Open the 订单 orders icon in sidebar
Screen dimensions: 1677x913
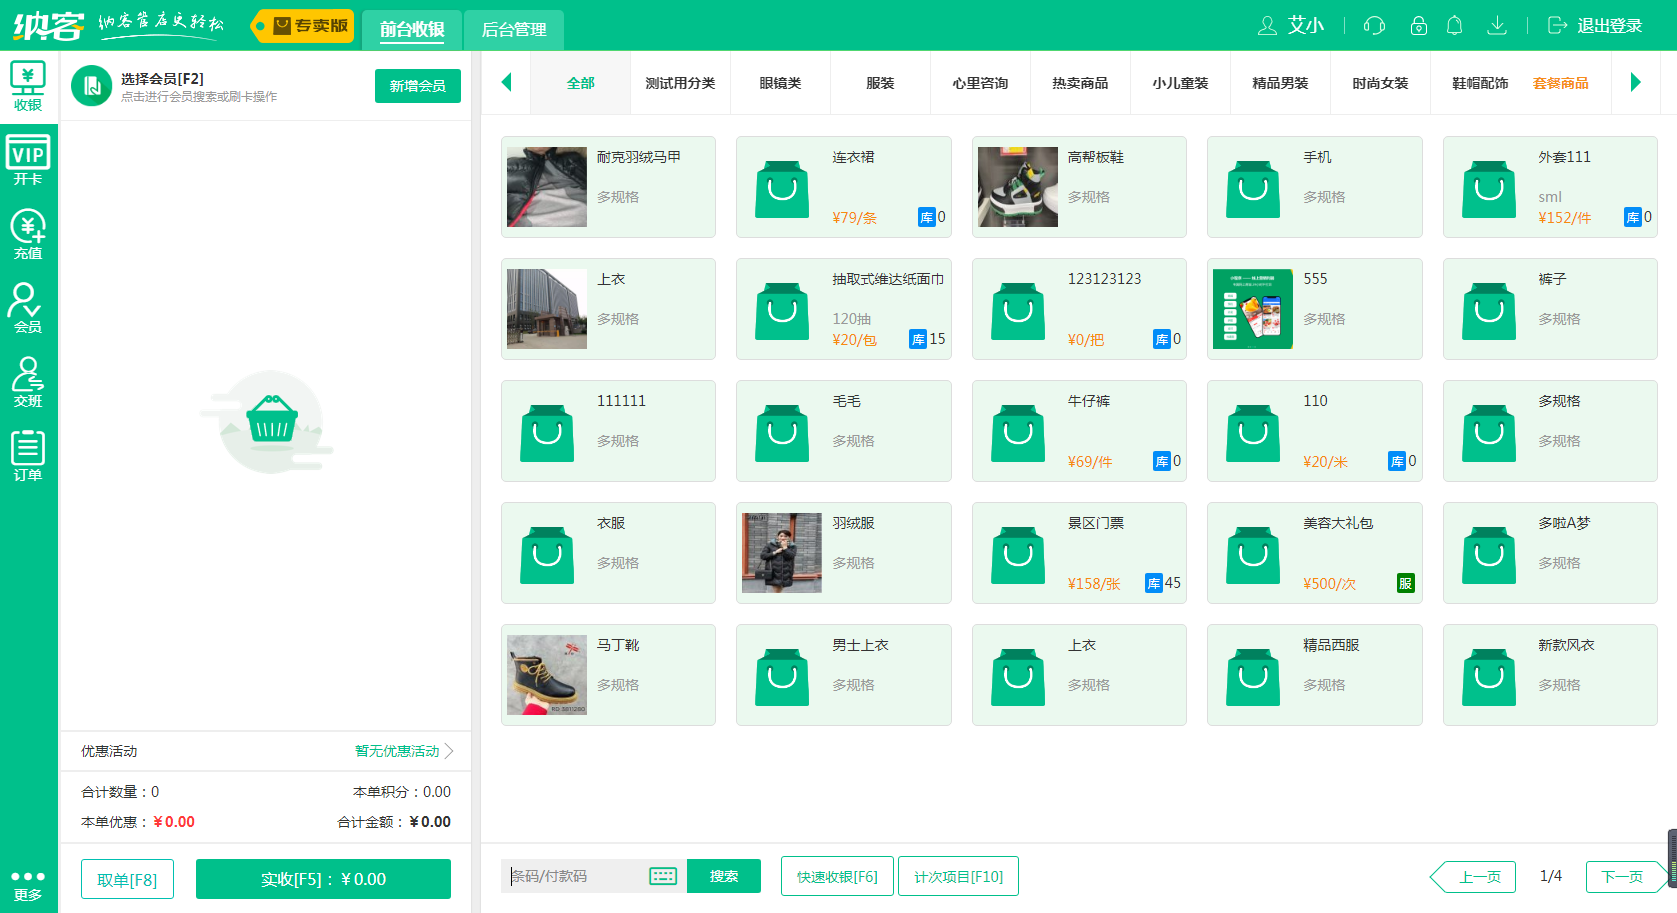(x=28, y=455)
